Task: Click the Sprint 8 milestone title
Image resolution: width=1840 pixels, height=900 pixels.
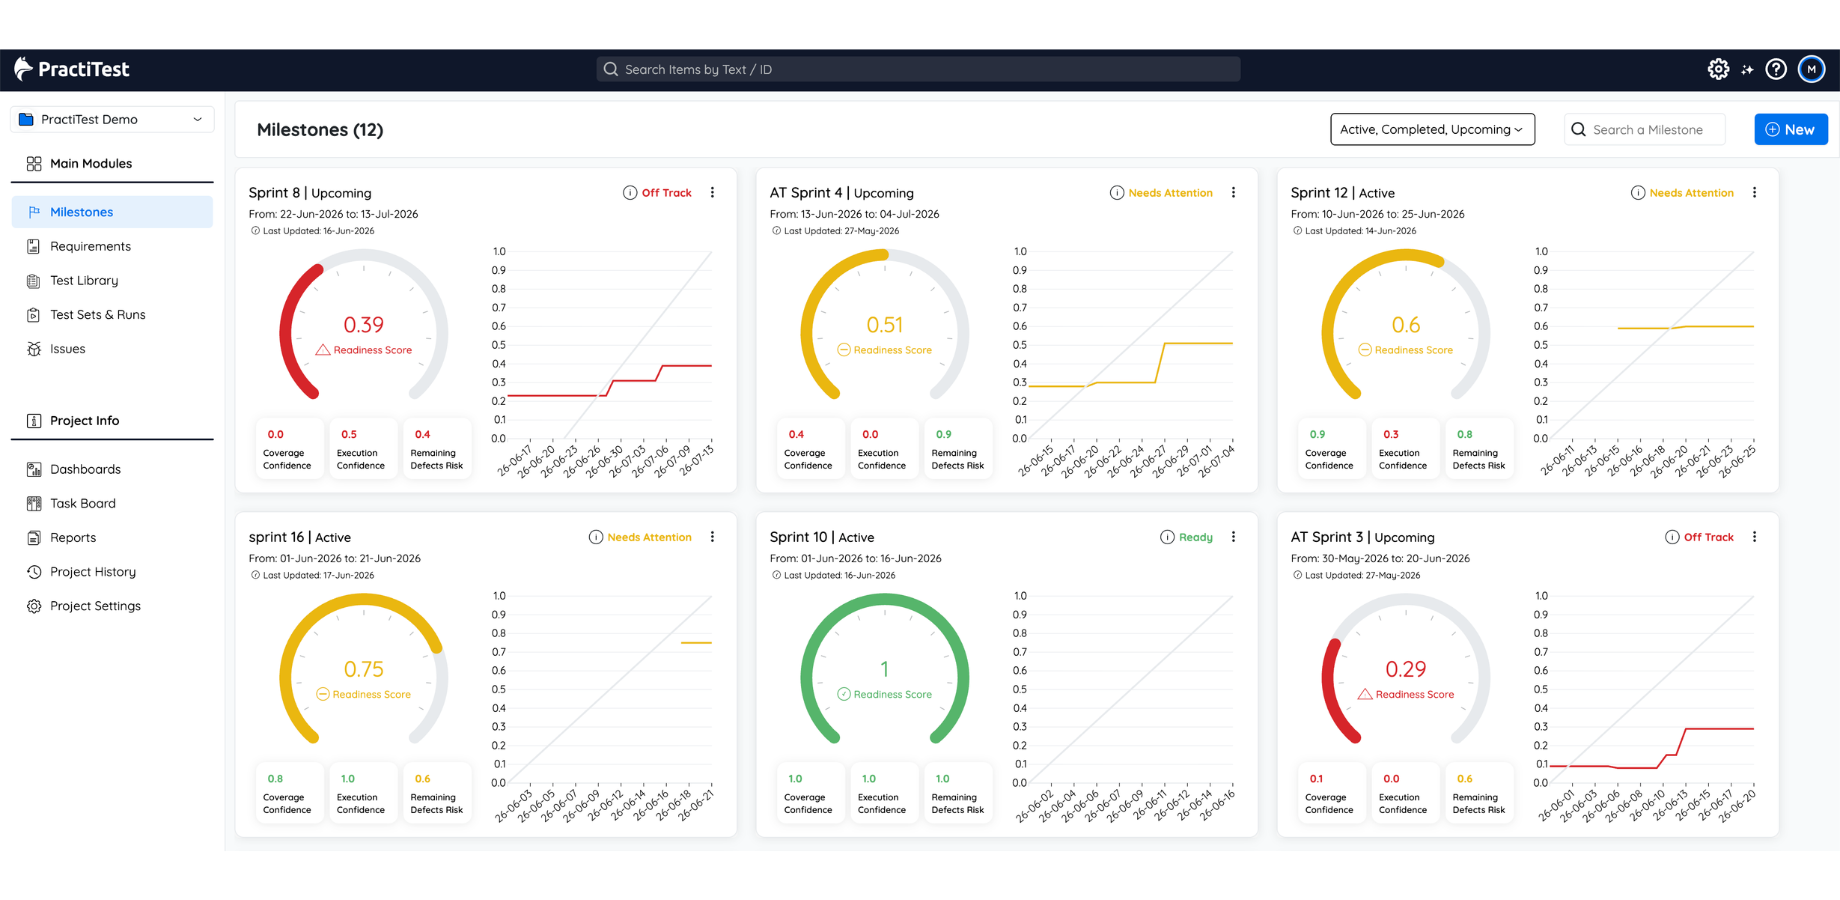Action: click(x=274, y=193)
